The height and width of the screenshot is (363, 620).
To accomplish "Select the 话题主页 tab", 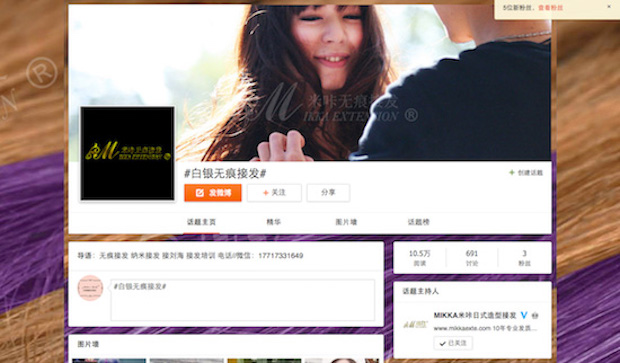I will [x=201, y=222].
